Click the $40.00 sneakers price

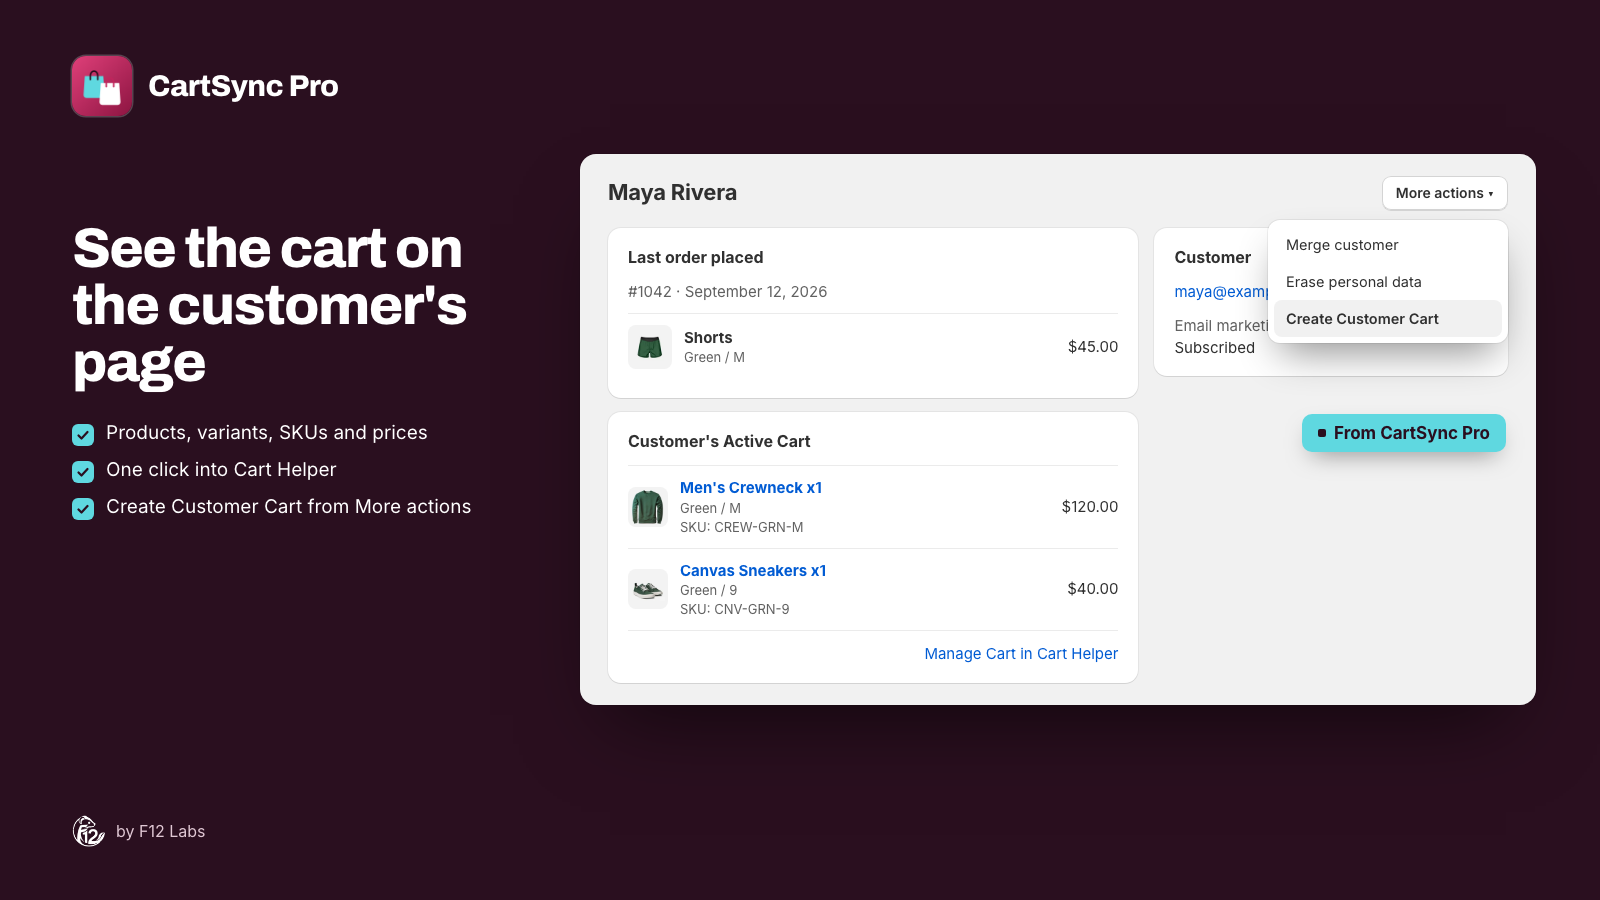[x=1093, y=589]
